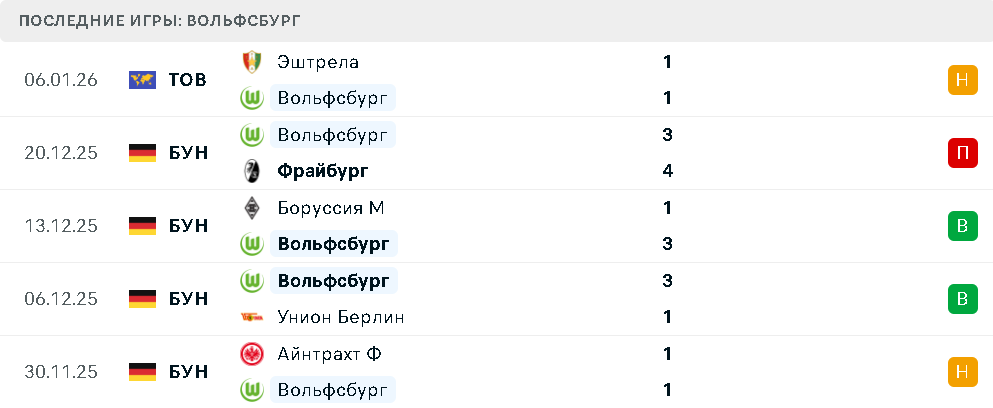This screenshot has width=993, height=408.
Task: Open the Айнтрахт Ф team link
Action: tap(329, 354)
